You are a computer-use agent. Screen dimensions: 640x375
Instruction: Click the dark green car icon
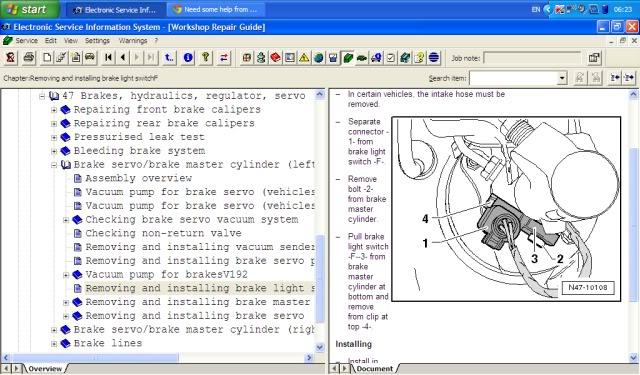[x=362, y=58]
